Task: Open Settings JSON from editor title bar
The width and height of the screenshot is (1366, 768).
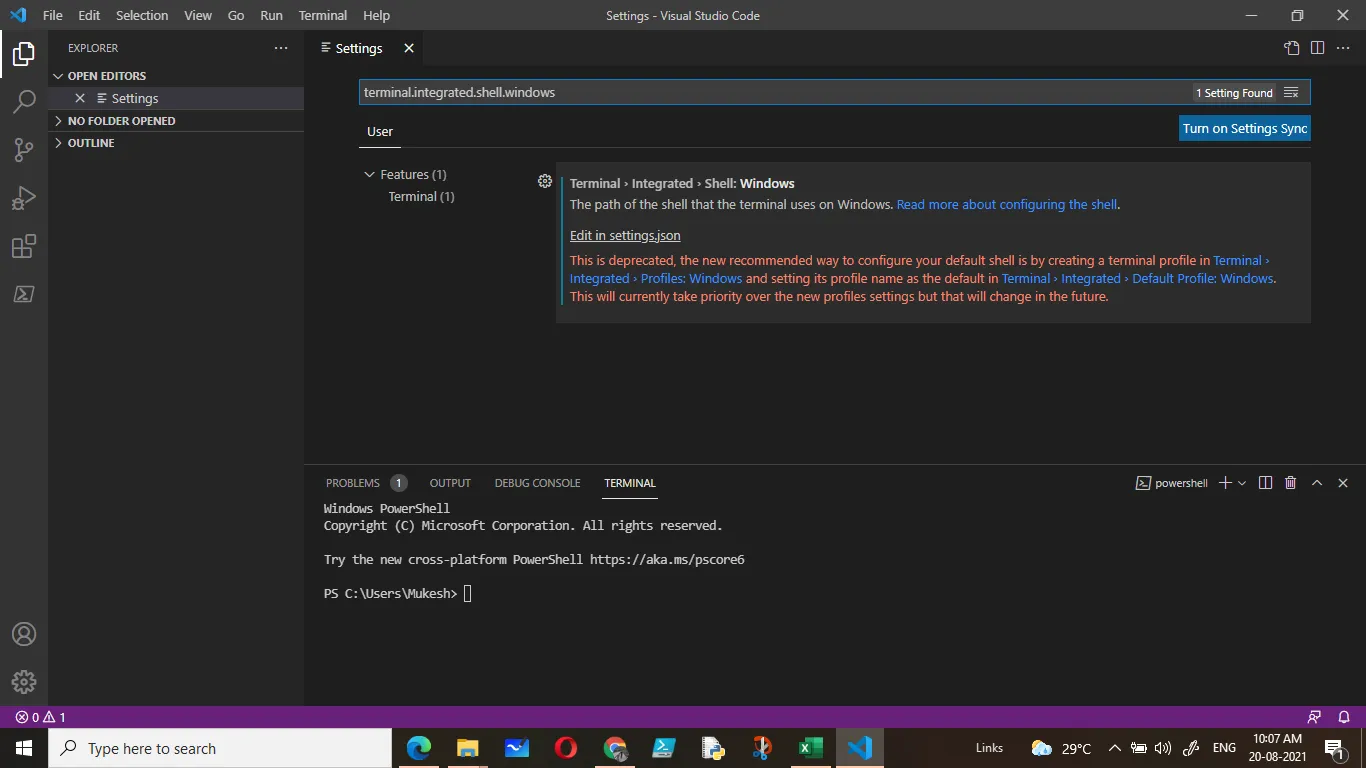Action: click(1292, 48)
